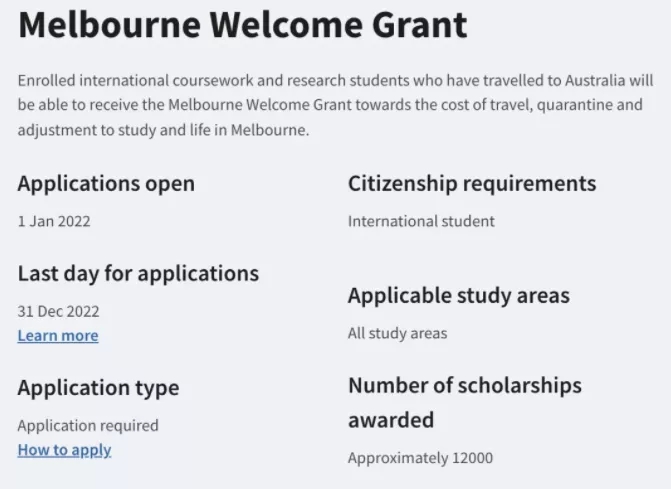671x489 pixels.
Task: Click the word Australia in the description
Action: (595, 80)
